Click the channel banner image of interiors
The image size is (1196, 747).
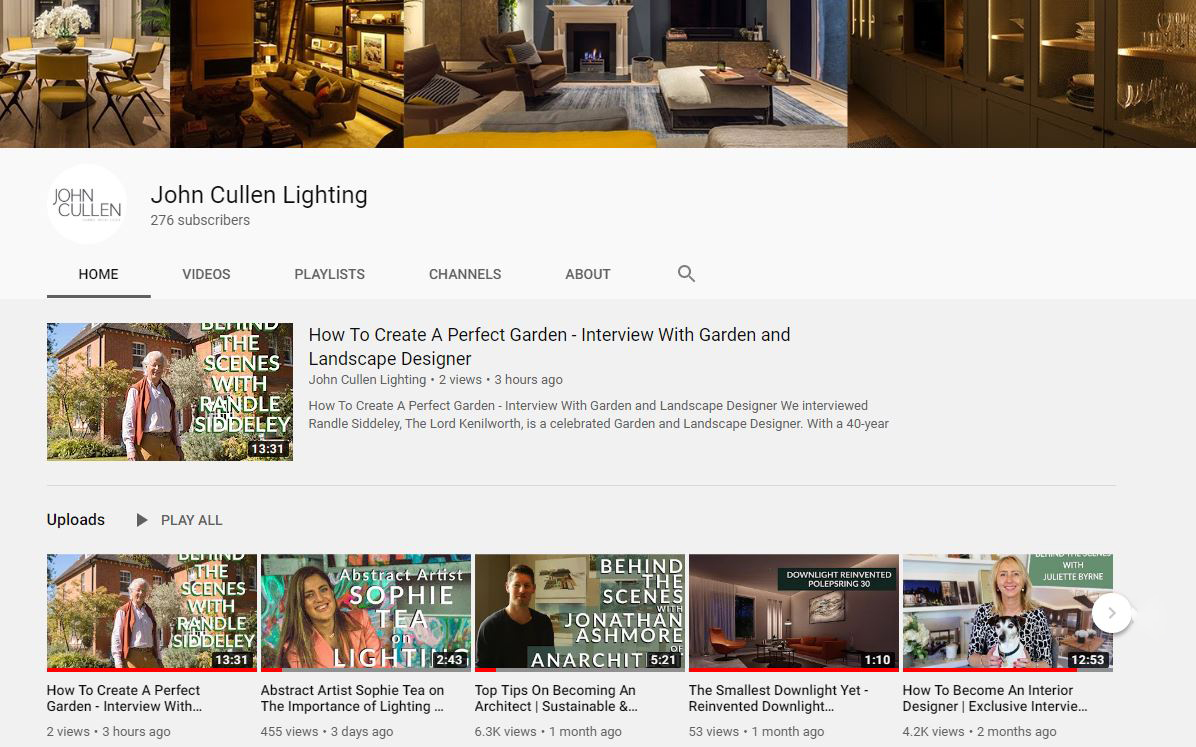[x=598, y=73]
